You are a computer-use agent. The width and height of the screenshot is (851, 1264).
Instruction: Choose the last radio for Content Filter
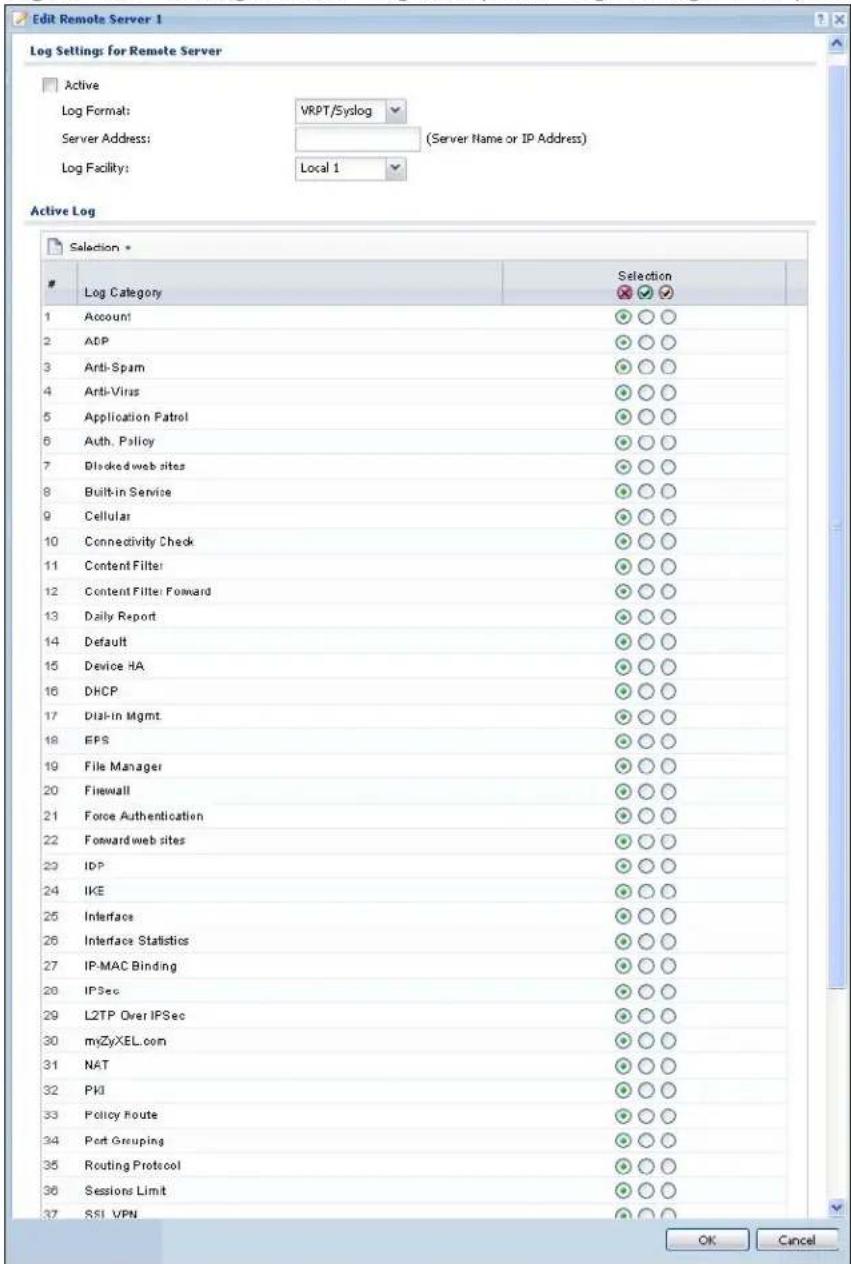tap(668, 566)
